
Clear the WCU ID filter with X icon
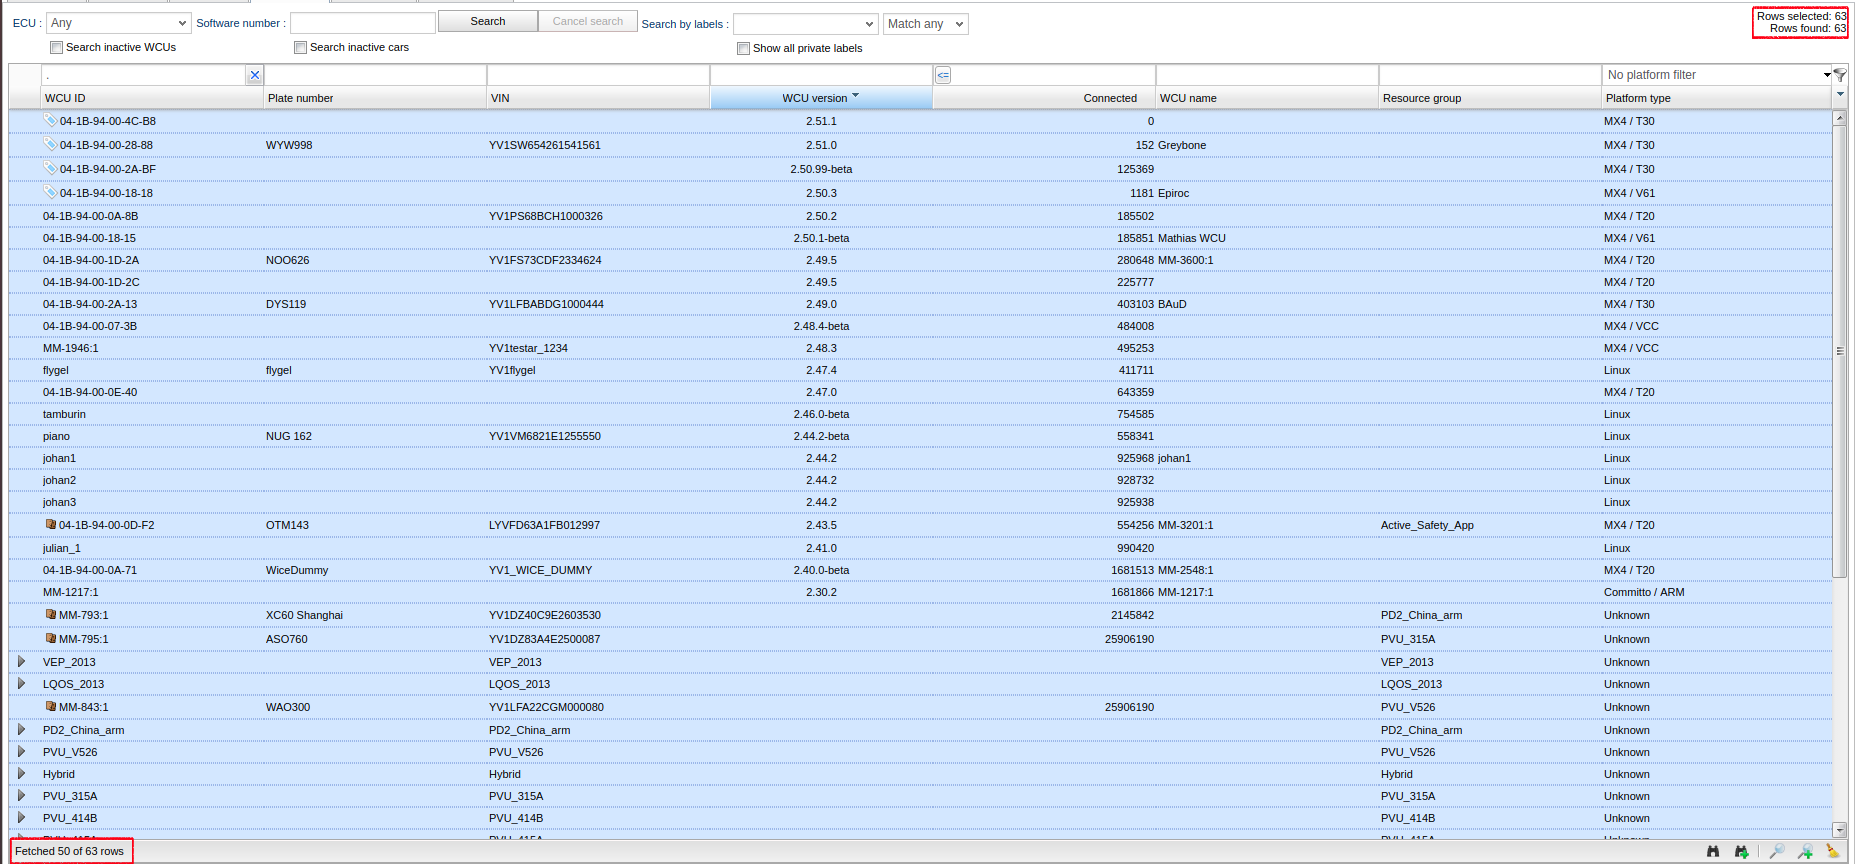(x=255, y=75)
